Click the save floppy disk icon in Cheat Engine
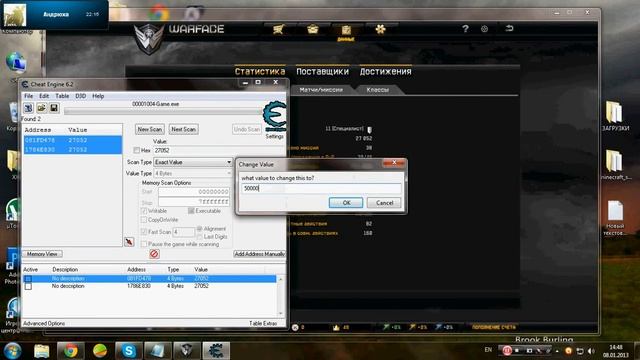 pyautogui.click(x=54, y=108)
